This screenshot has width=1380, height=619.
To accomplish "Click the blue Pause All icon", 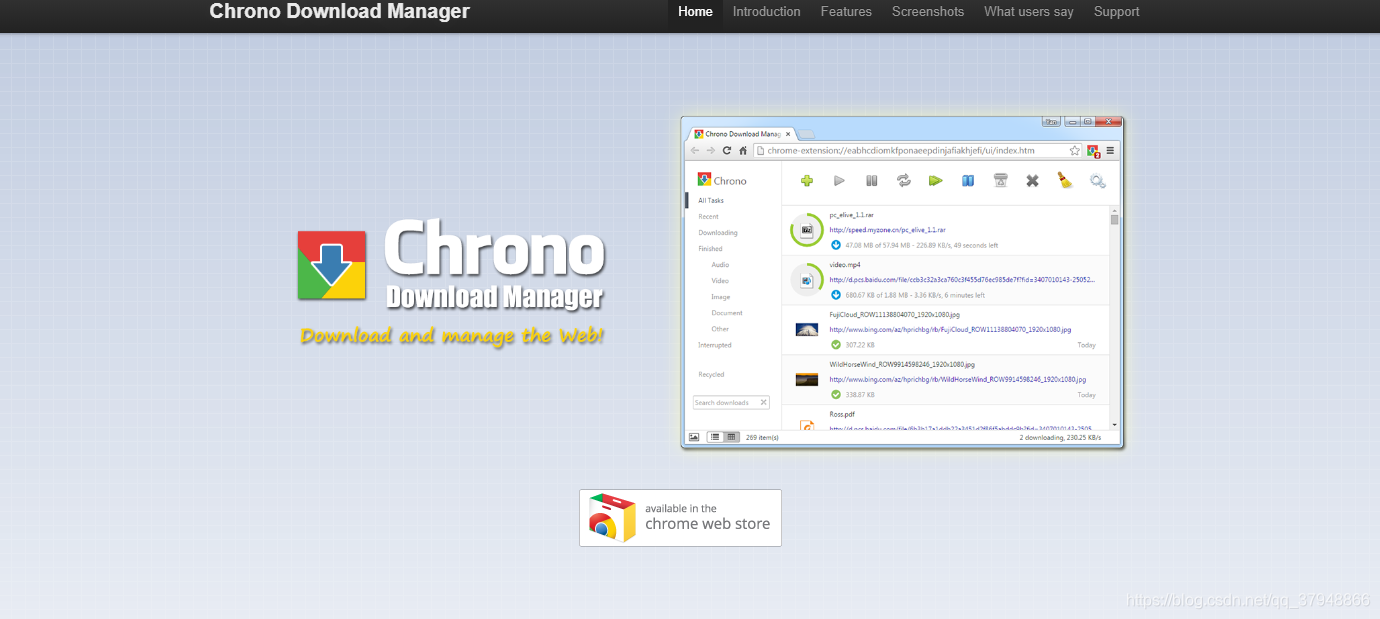I will tap(968, 181).
